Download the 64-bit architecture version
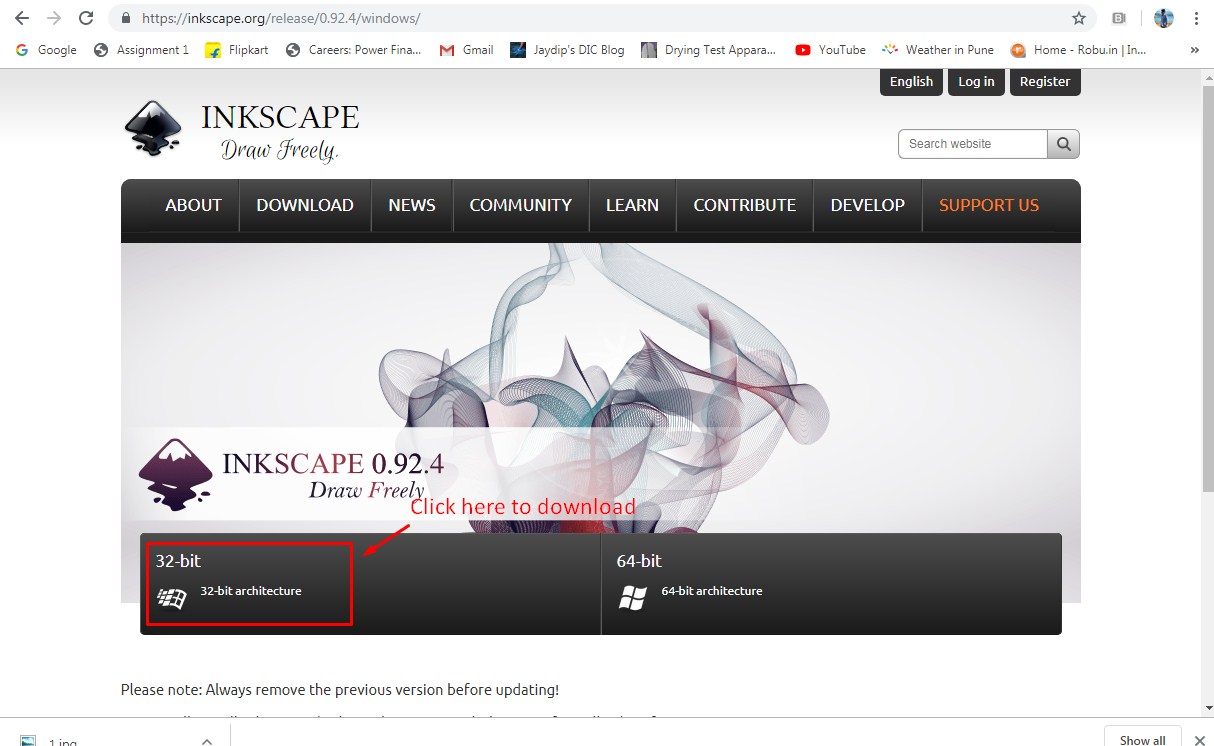Image resolution: width=1214 pixels, height=746 pixels. click(831, 584)
